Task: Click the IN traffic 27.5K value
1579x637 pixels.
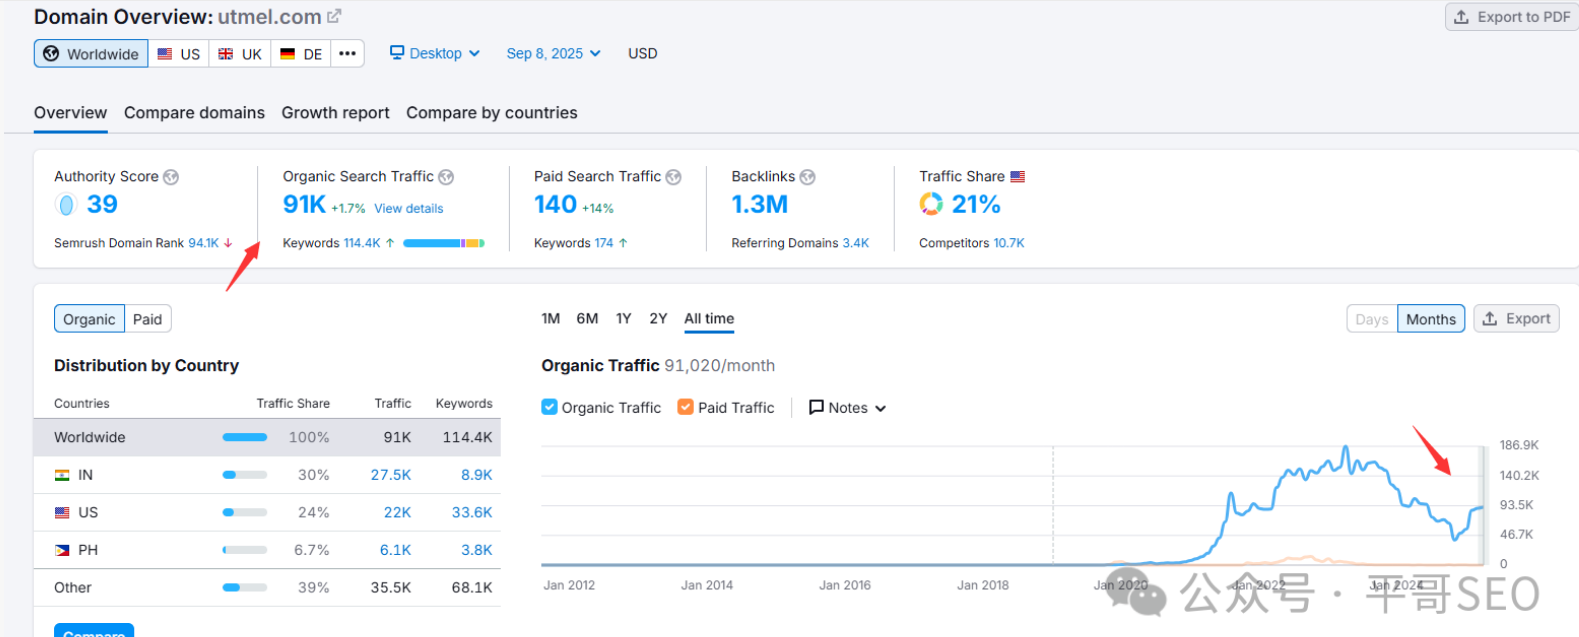Action: 390,475
